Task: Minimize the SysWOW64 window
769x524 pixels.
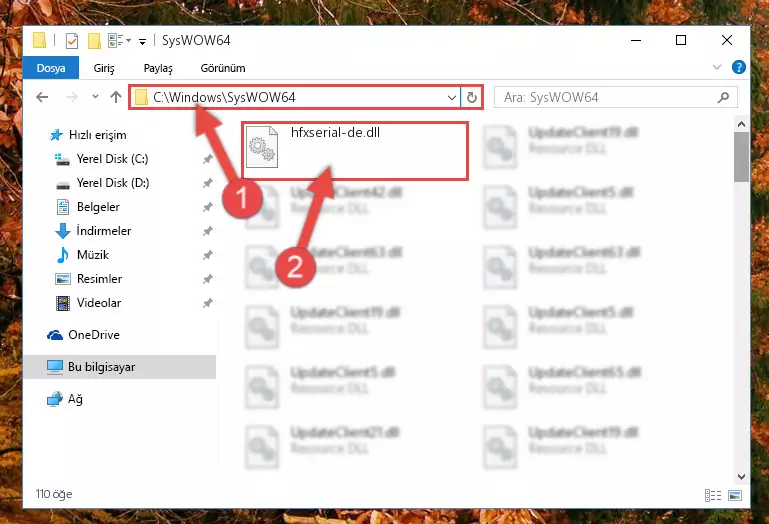Action: pyautogui.click(x=636, y=40)
